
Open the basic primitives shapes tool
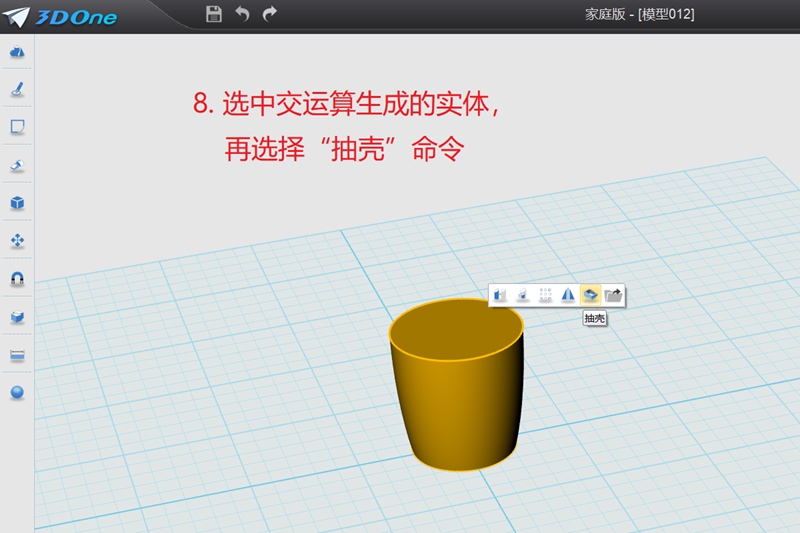pos(17,52)
